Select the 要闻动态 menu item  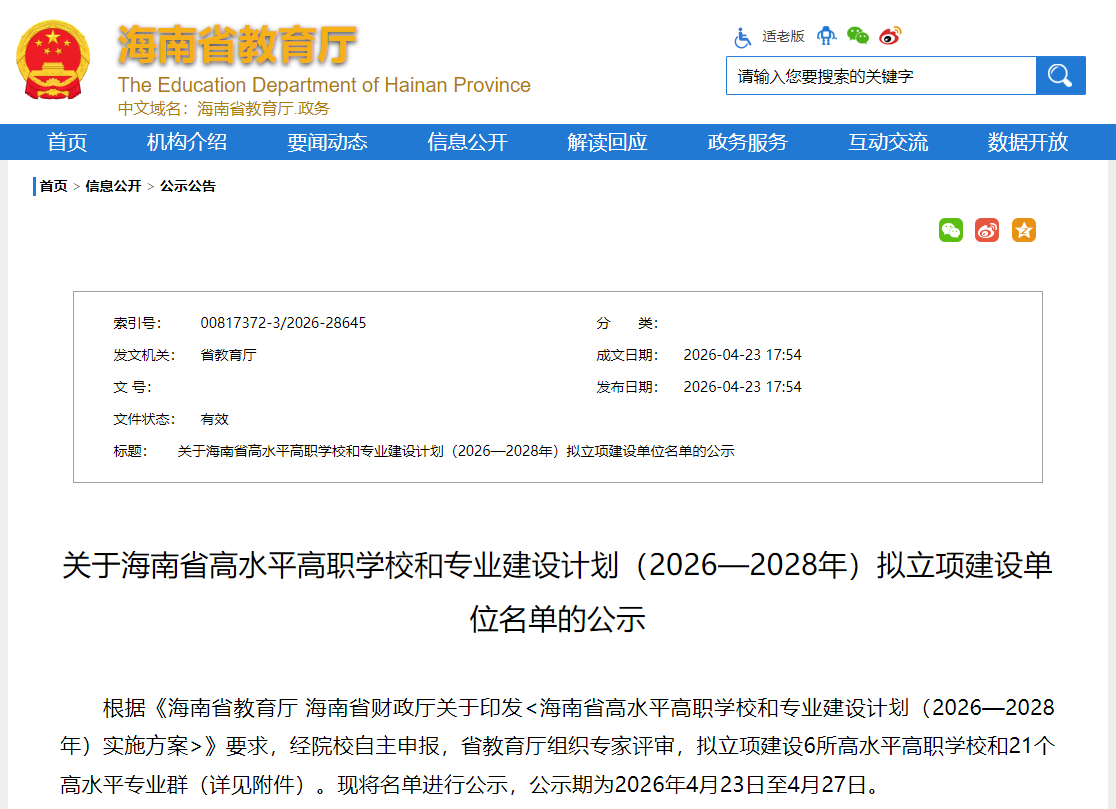[326, 142]
